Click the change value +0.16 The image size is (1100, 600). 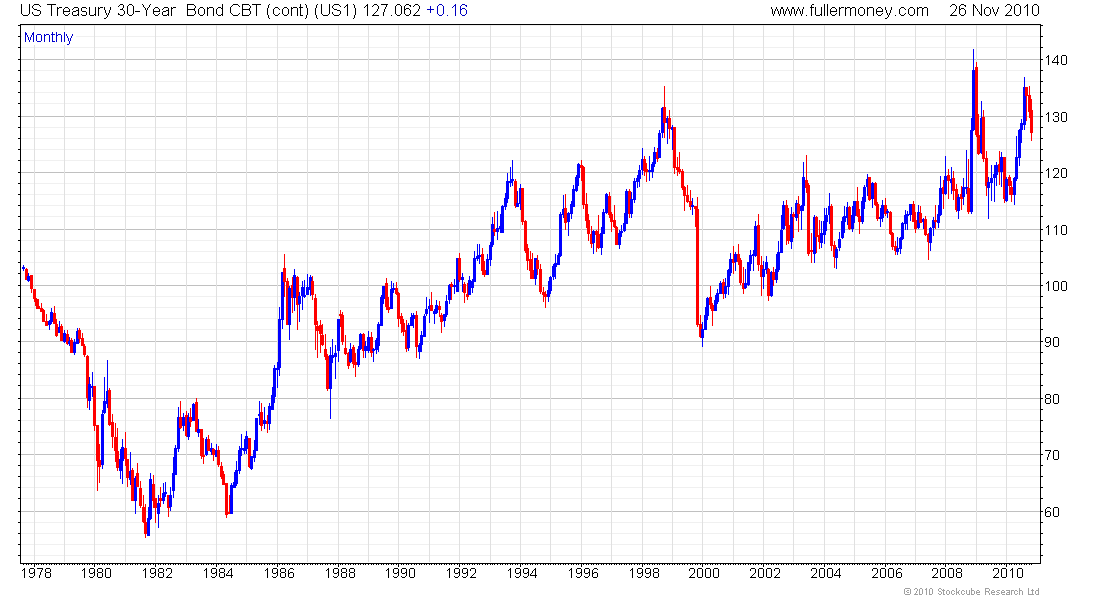(447, 11)
